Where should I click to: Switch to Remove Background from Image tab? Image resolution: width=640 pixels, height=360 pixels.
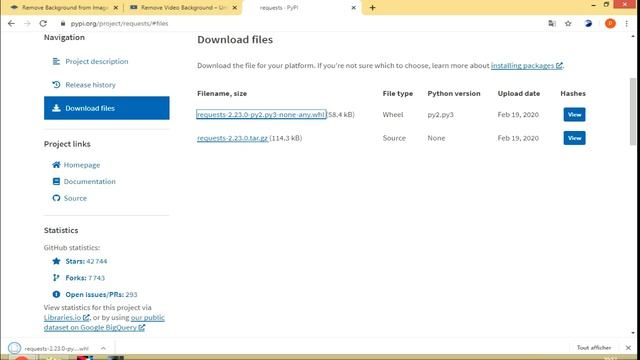pyautogui.click(x=64, y=7)
